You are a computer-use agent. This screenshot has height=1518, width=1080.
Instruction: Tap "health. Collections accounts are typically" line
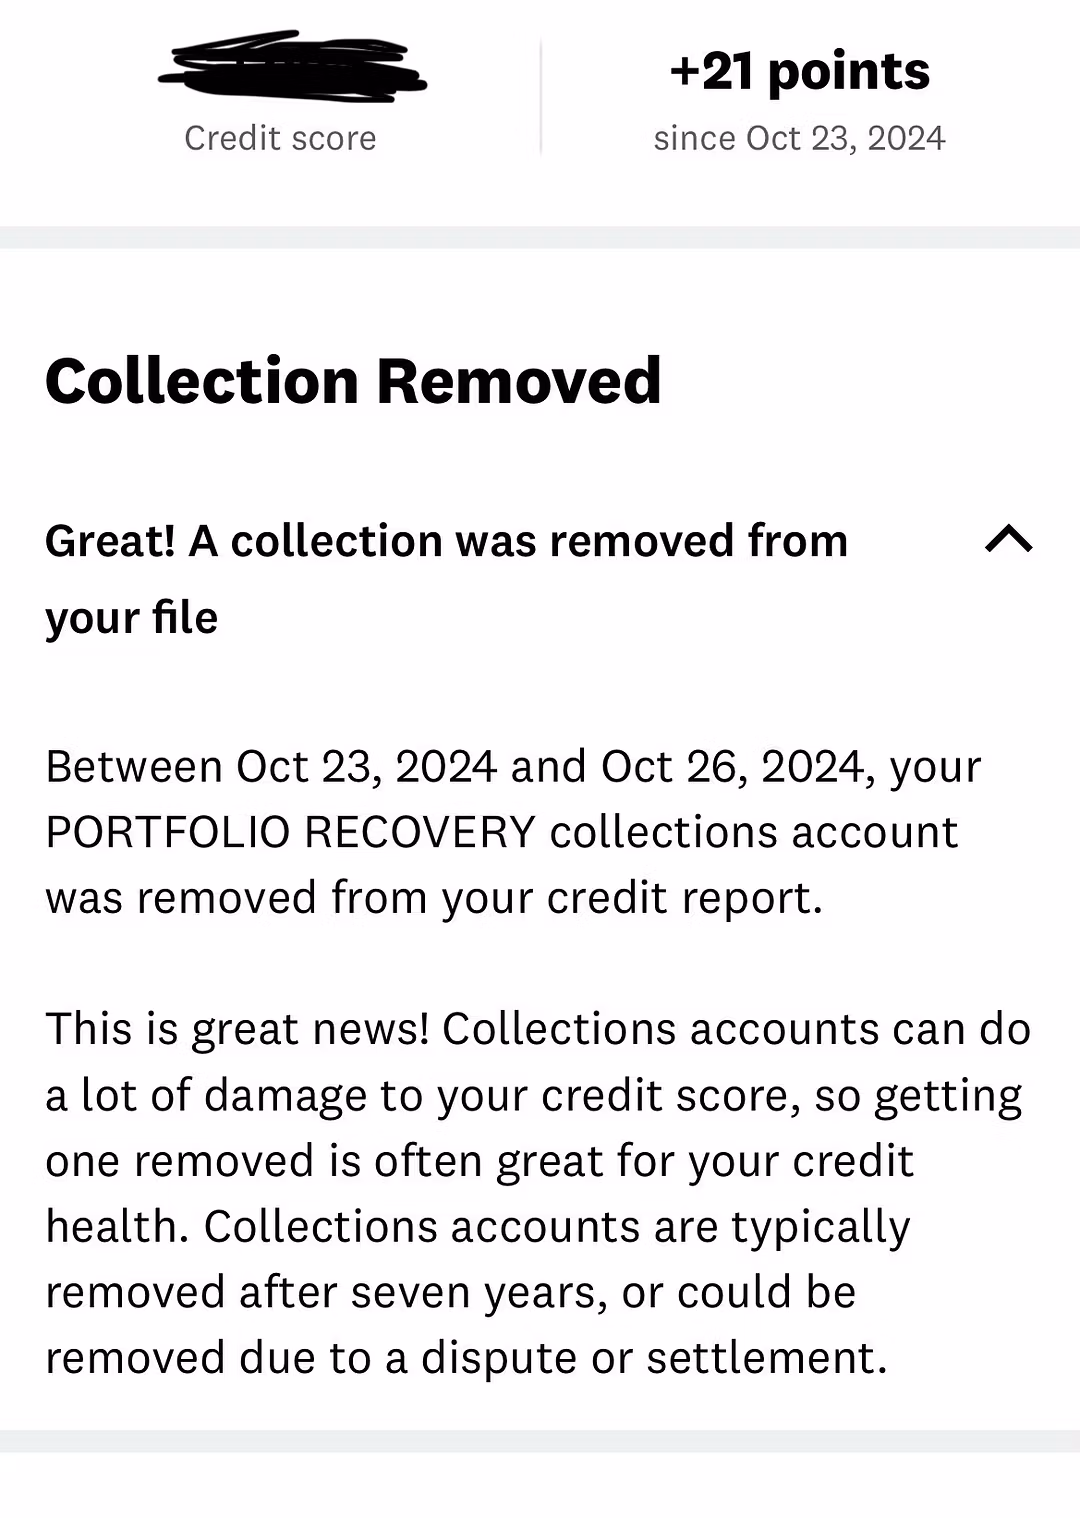(478, 1226)
